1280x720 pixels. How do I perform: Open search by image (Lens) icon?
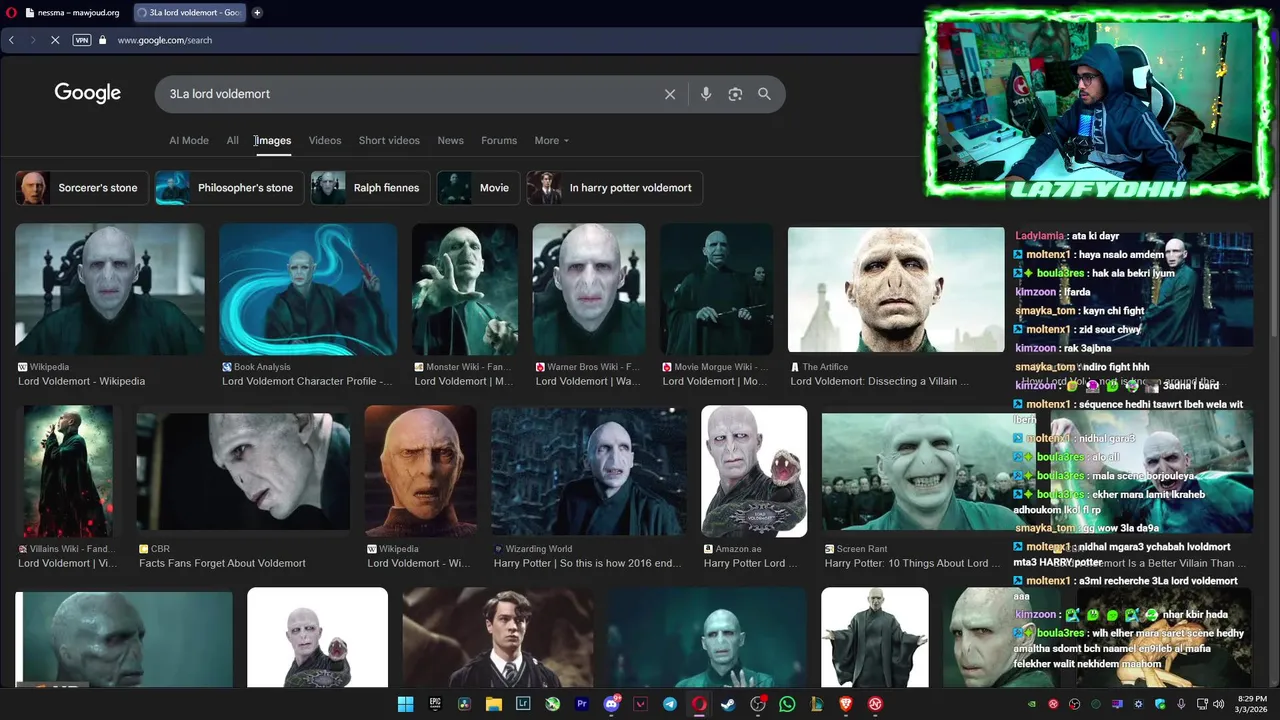tap(735, 94)
